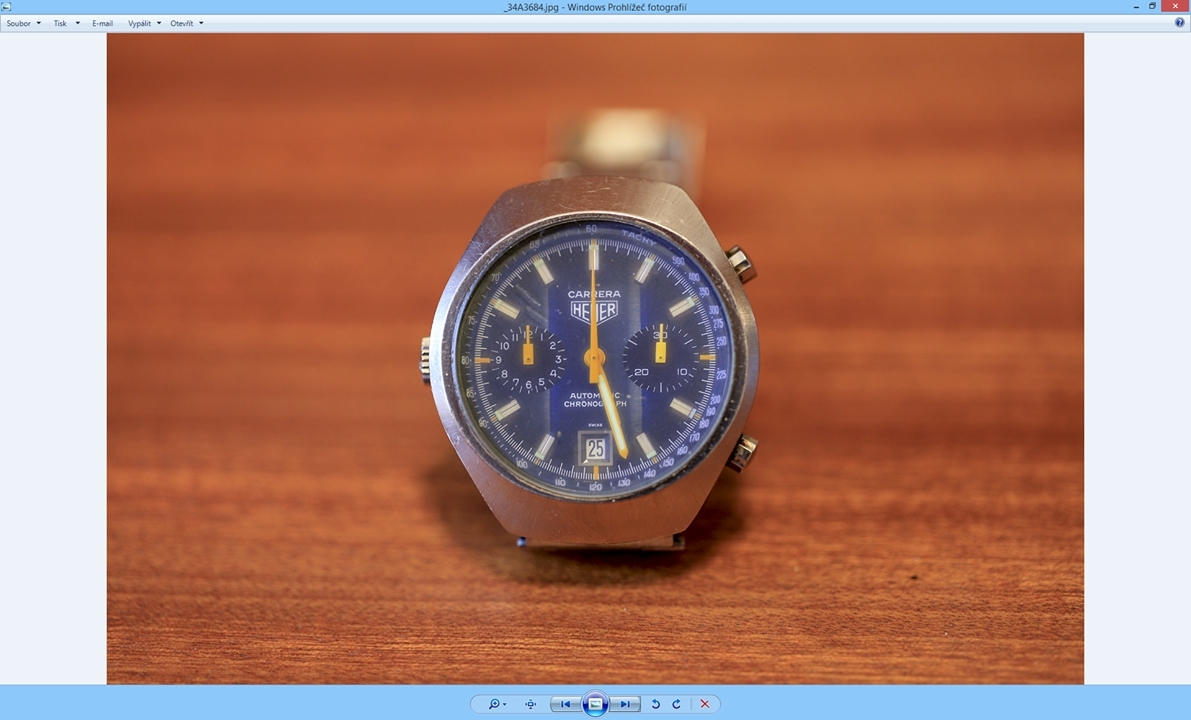Expand the Vypálit dropdown
1191x720 pixels.
(144, 23)
